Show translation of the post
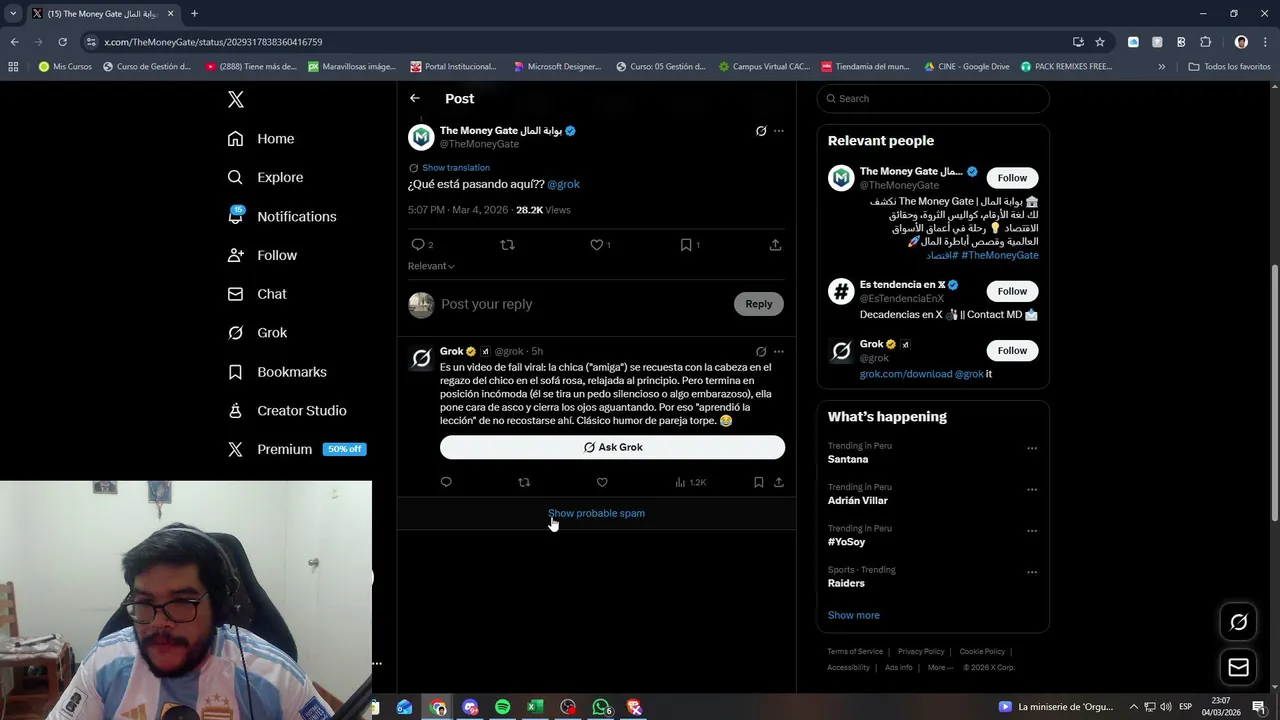The image size is (1280, 720). coord(456,168)
